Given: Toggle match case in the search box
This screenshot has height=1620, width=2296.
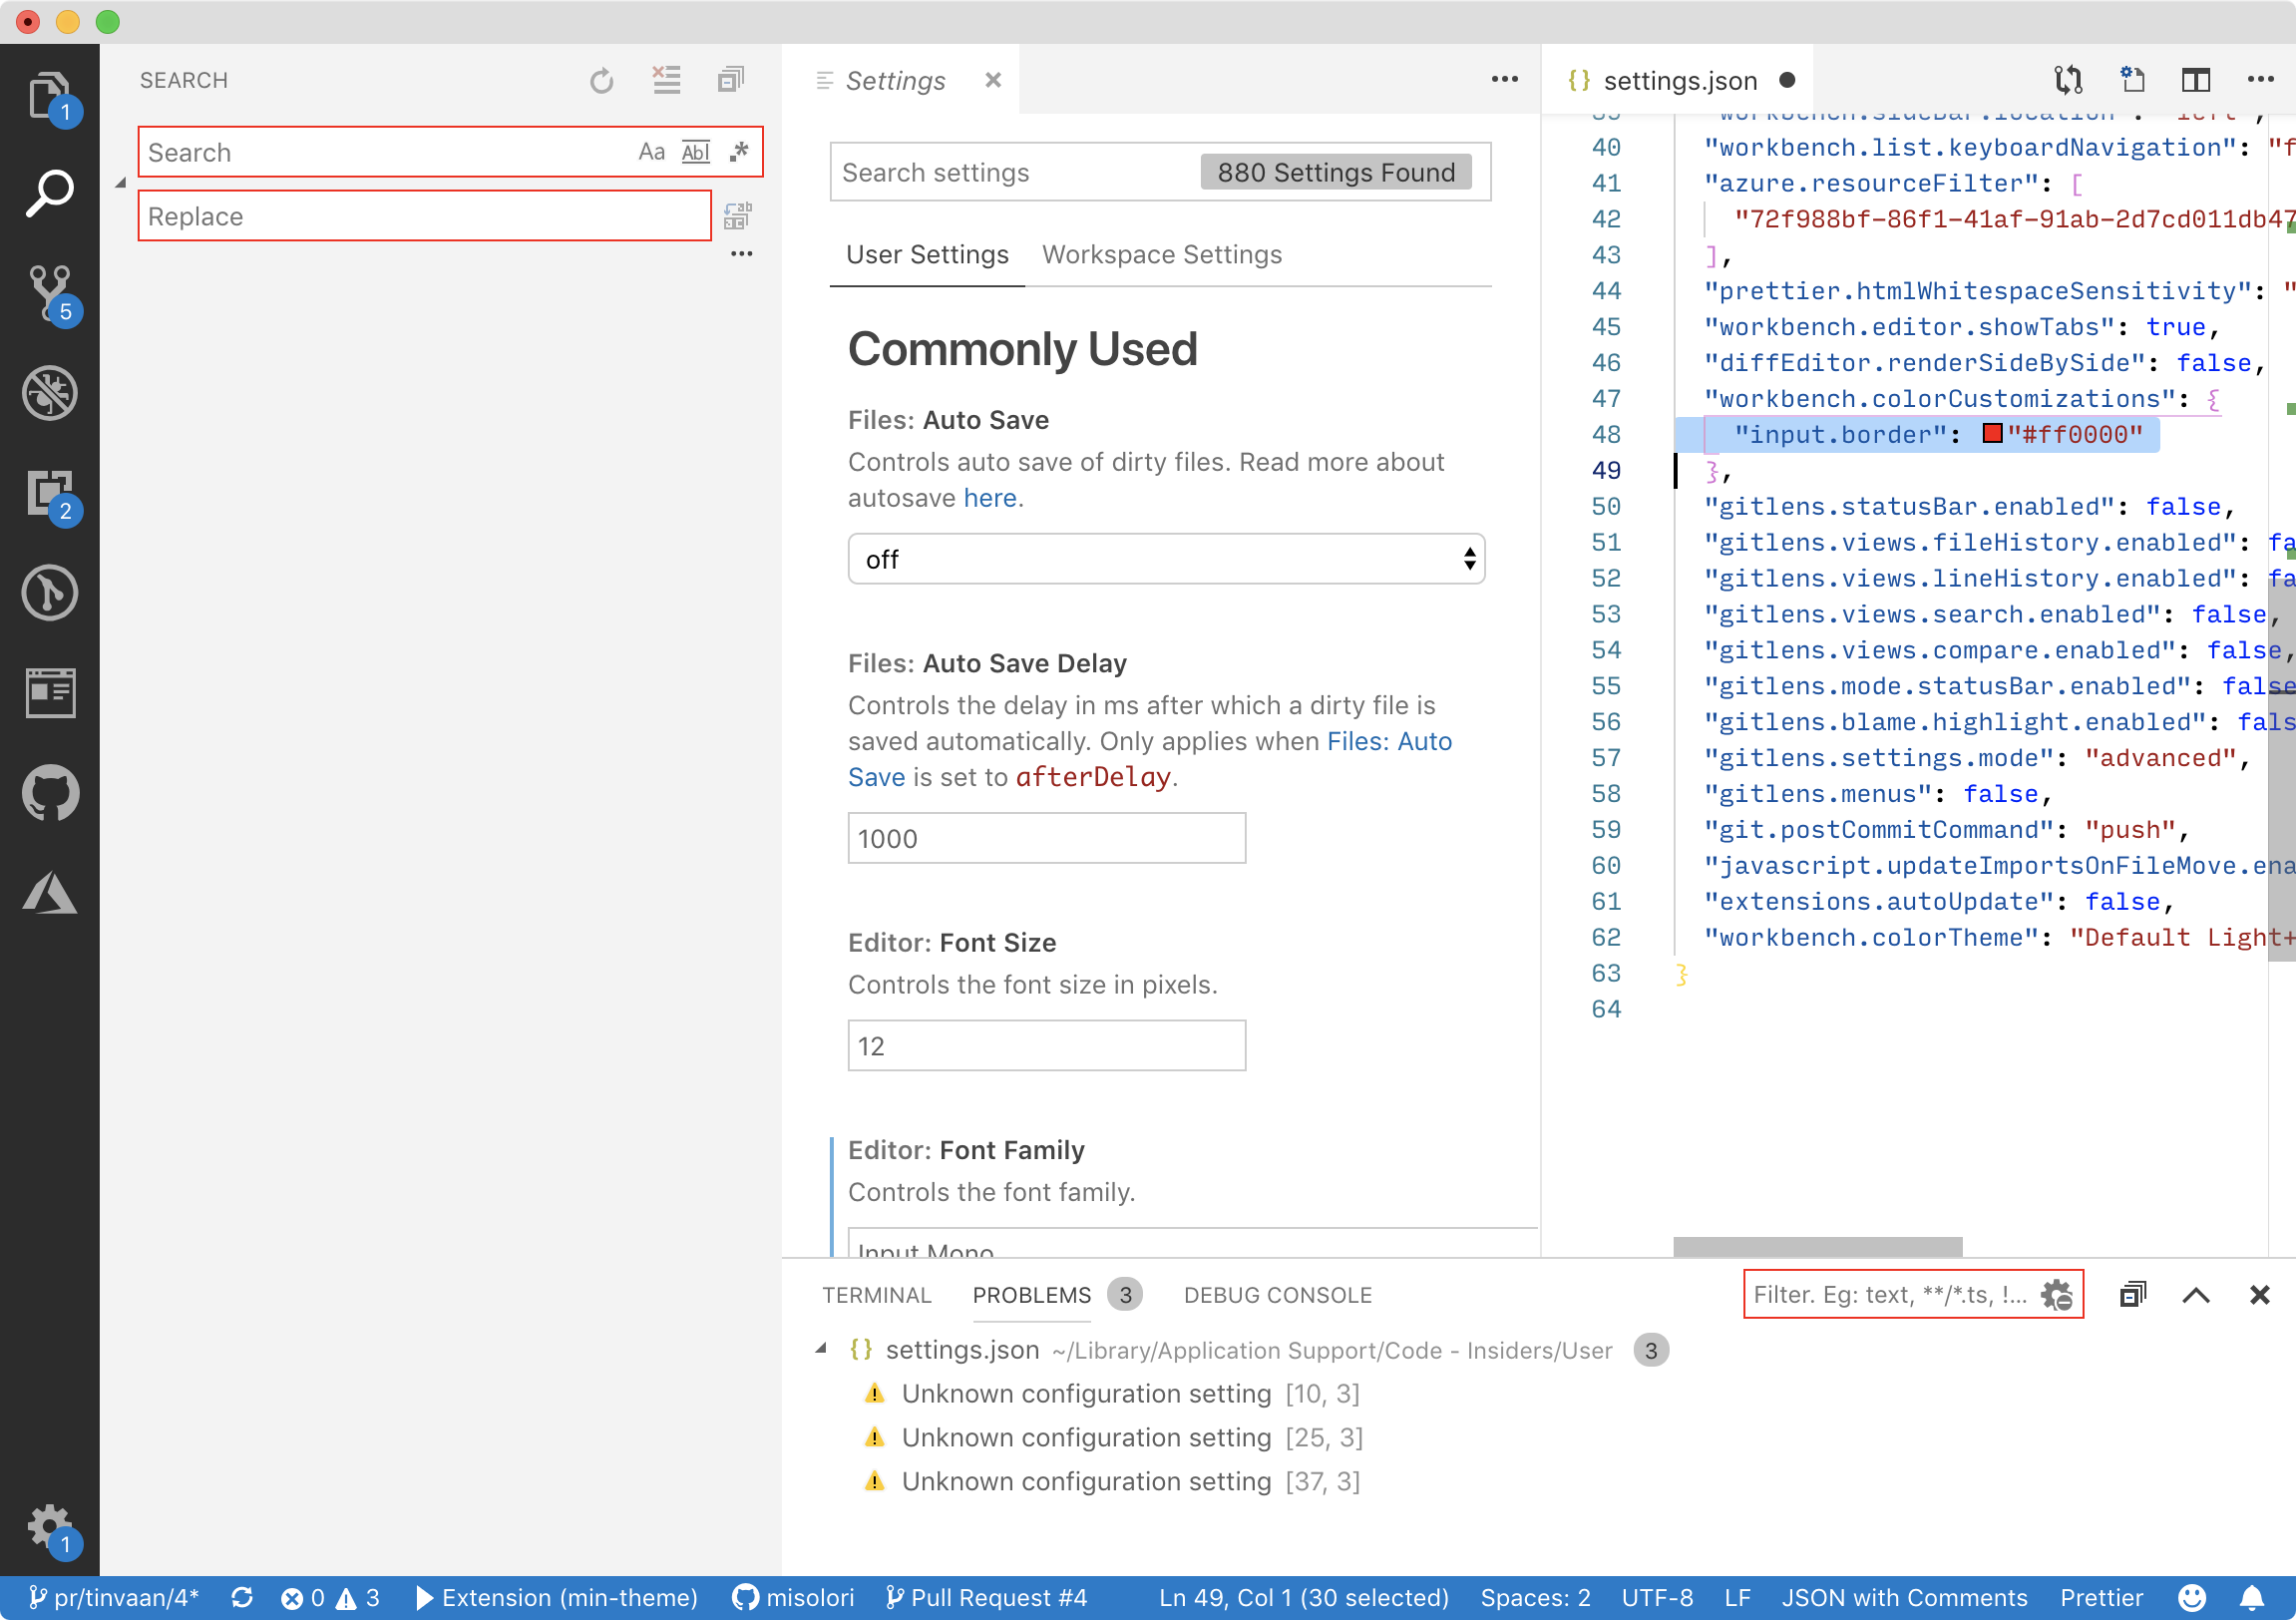Looking at the screenshot, I should [x=653, y=151].
